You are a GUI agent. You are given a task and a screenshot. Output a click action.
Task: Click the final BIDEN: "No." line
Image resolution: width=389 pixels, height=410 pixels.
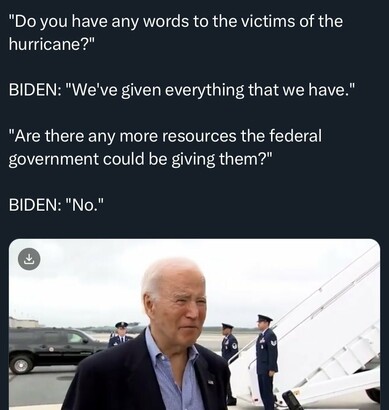coord(57,205)
